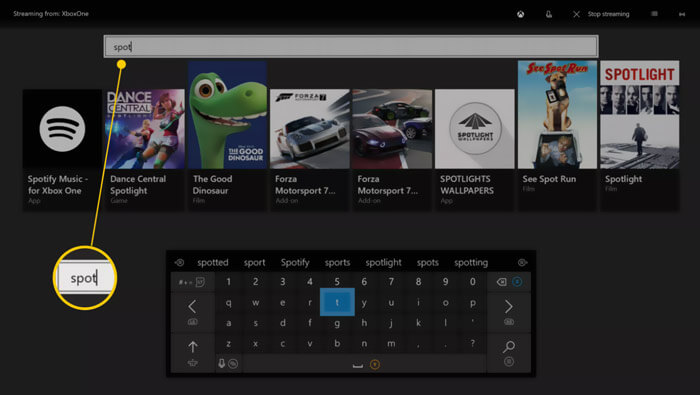The image size is (700, 395).
Task: Click the 5 number key
Action: click(337, 282)
